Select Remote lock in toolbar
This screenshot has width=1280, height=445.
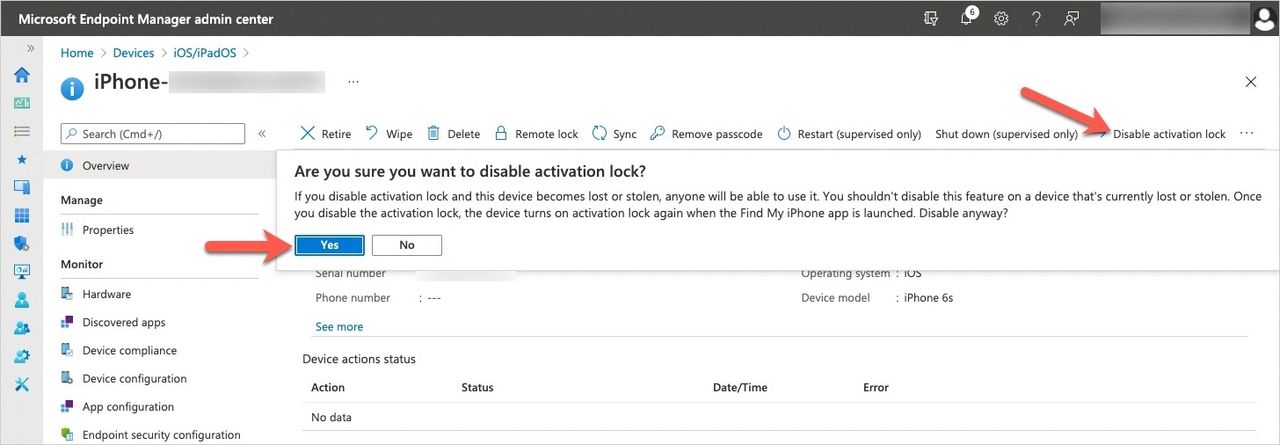click(536, 134)
